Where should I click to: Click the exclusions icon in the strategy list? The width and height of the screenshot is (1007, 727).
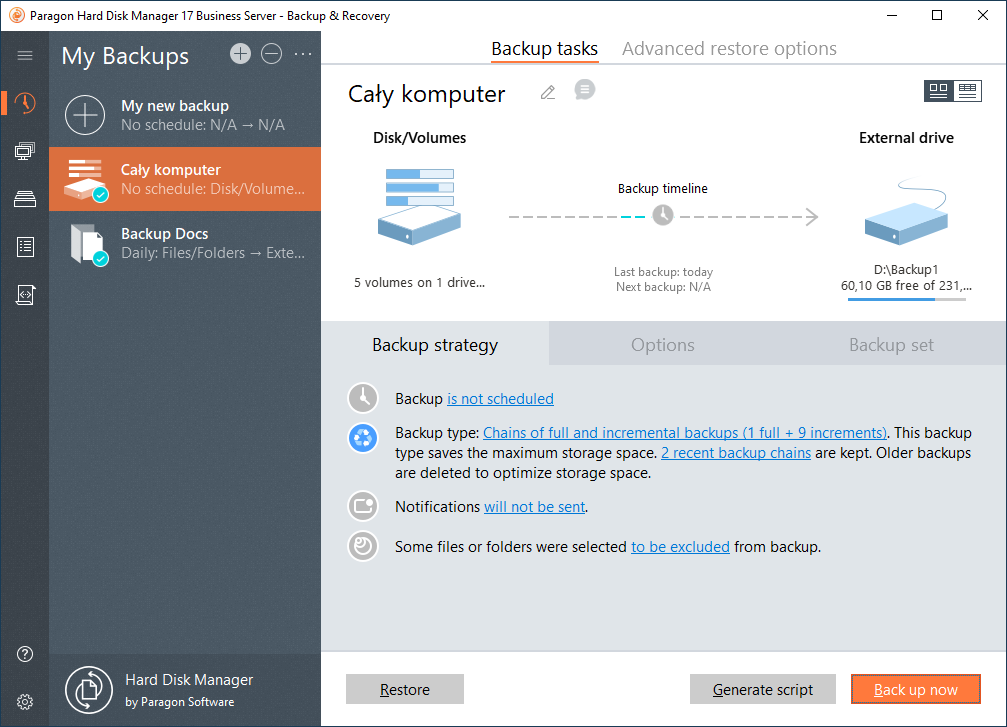[x=363, y=547]
